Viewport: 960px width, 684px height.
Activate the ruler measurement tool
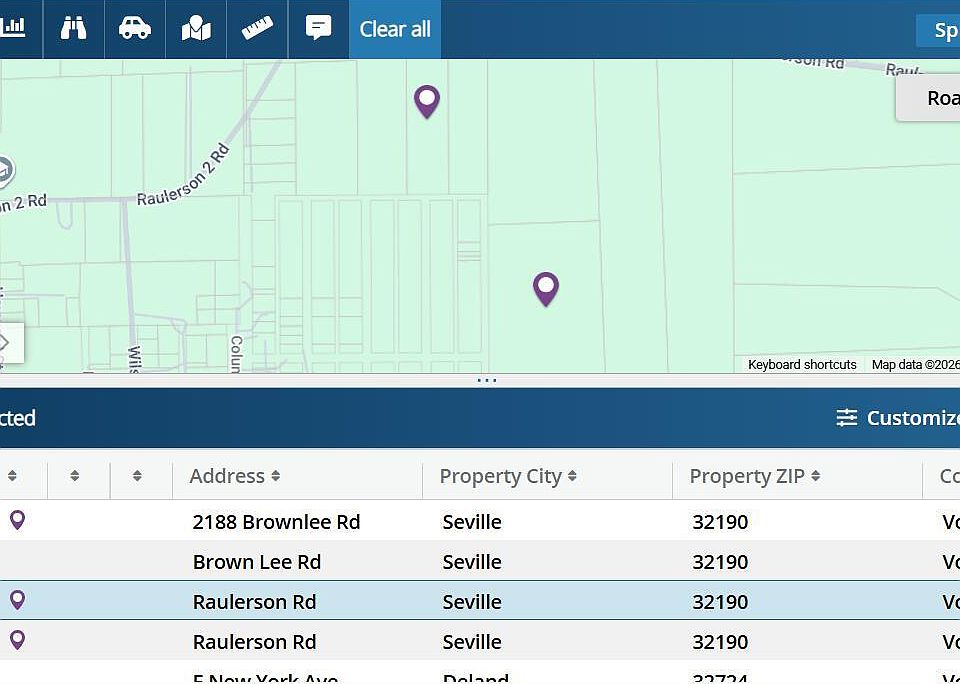coord(257,28)
